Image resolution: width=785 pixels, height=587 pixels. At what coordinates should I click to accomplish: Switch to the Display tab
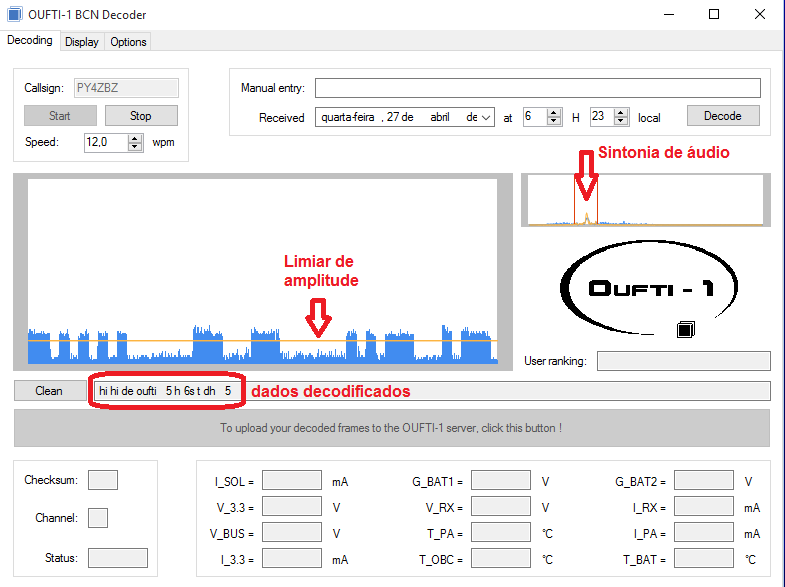(82, 42)
